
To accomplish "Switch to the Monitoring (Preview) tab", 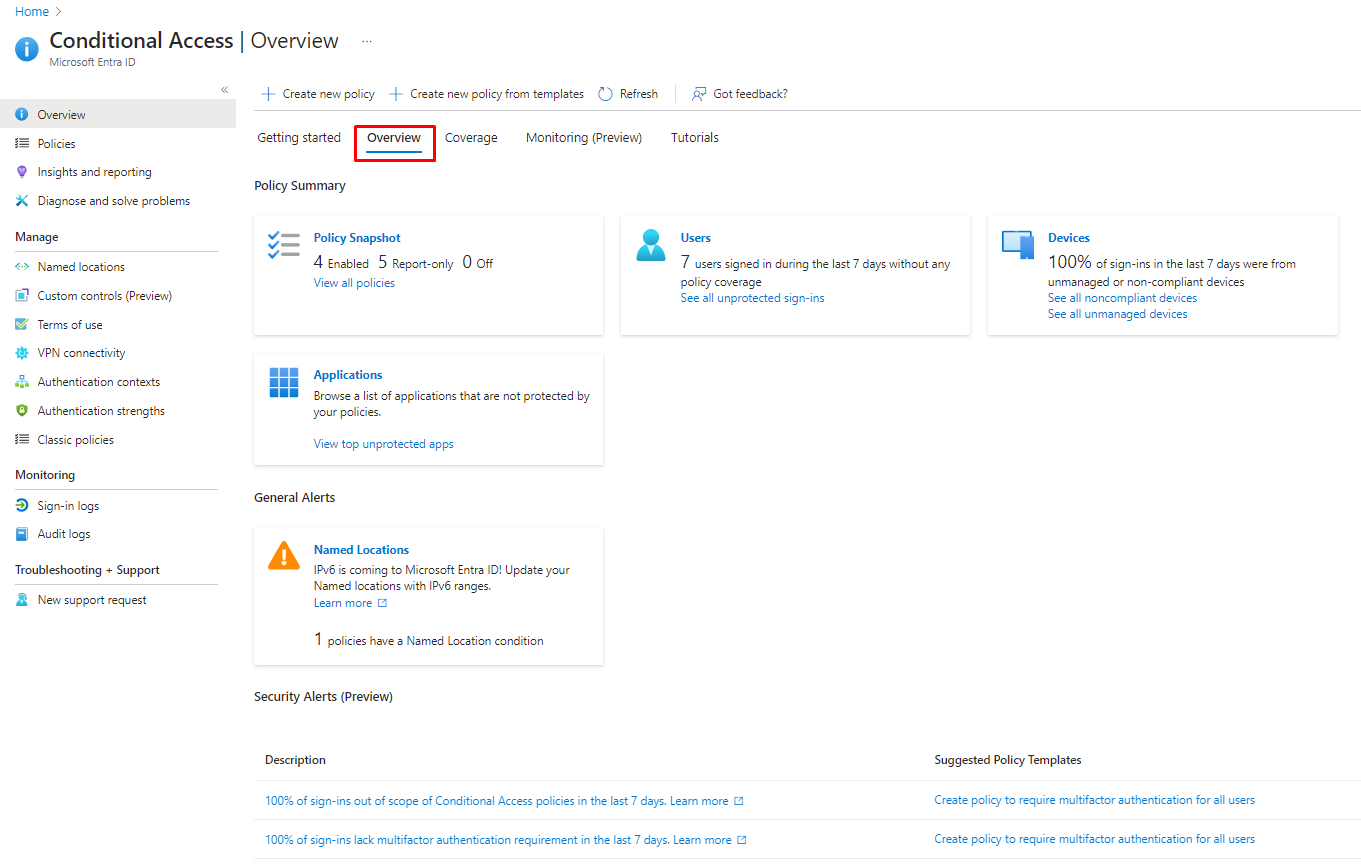I will pos(584,138).
